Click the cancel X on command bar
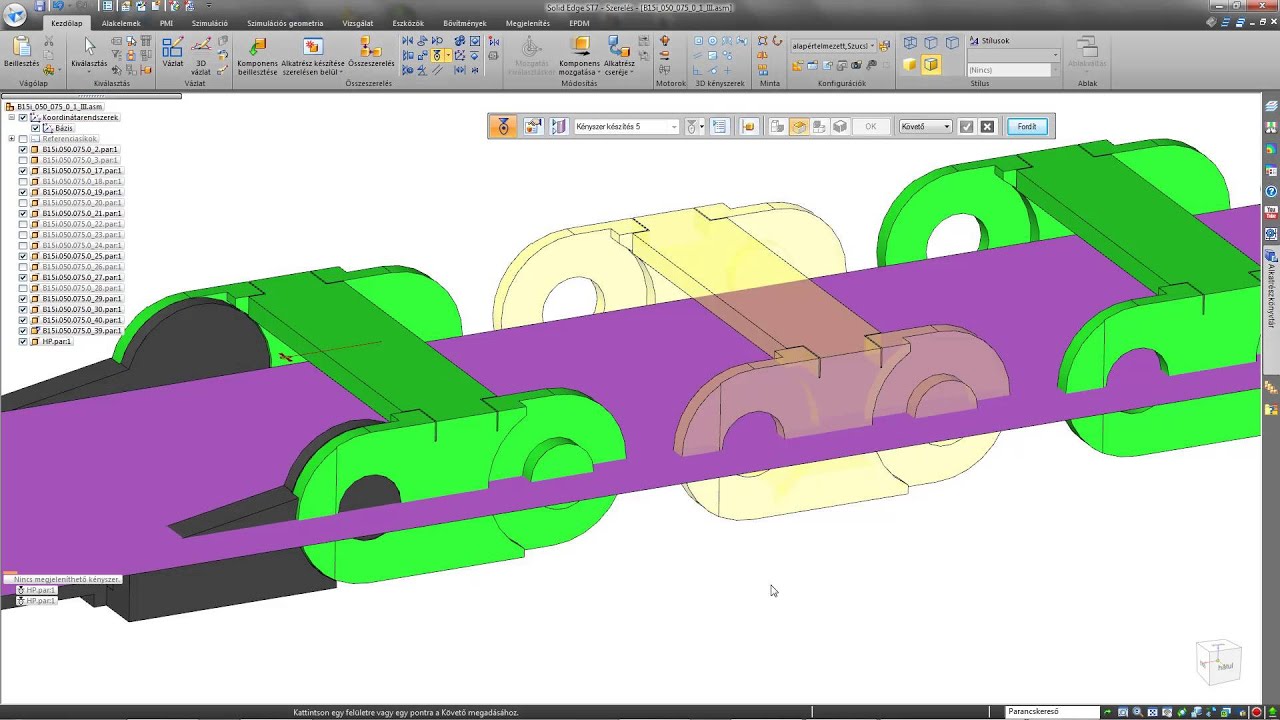Screen dimensions: 1280x720 click(987, 127)
